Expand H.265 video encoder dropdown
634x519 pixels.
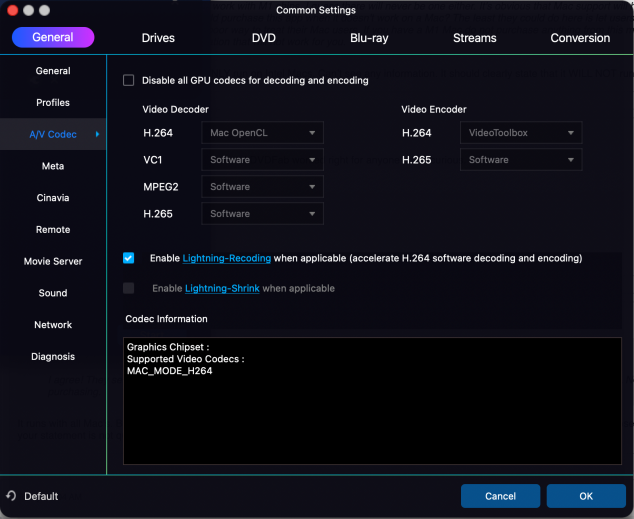point(520,160)
